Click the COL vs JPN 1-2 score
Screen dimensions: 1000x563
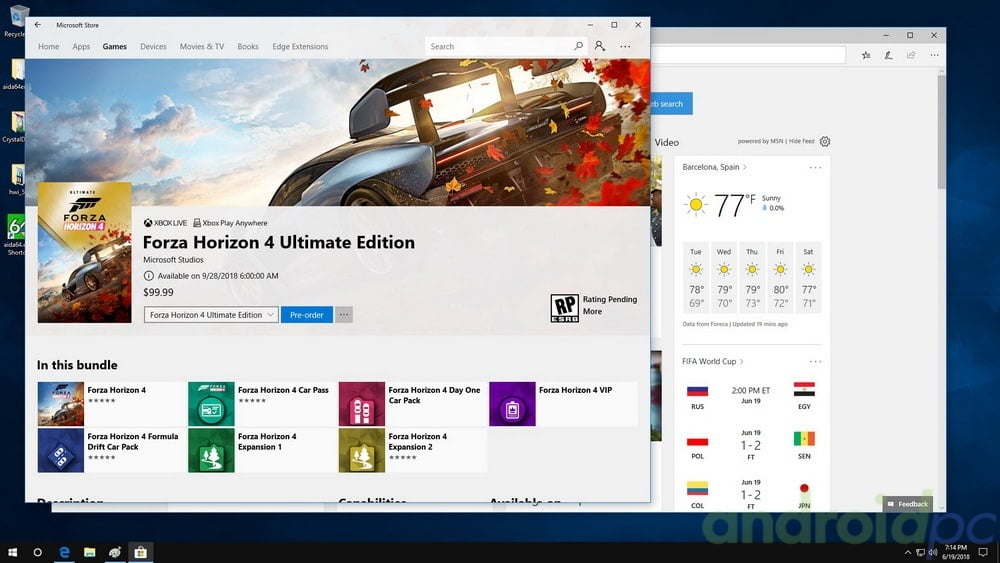(x=751, y=495)
